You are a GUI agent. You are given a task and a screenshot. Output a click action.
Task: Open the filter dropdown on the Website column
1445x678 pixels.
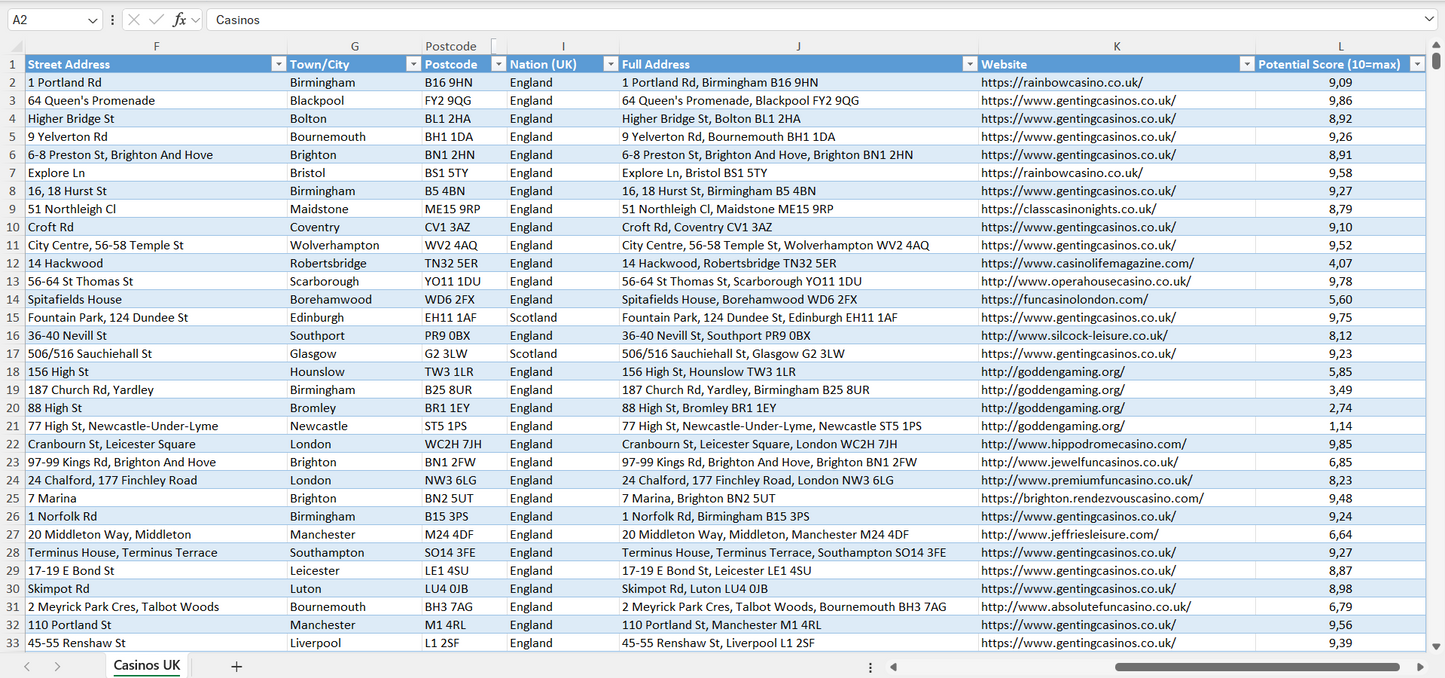[1246, 63]
